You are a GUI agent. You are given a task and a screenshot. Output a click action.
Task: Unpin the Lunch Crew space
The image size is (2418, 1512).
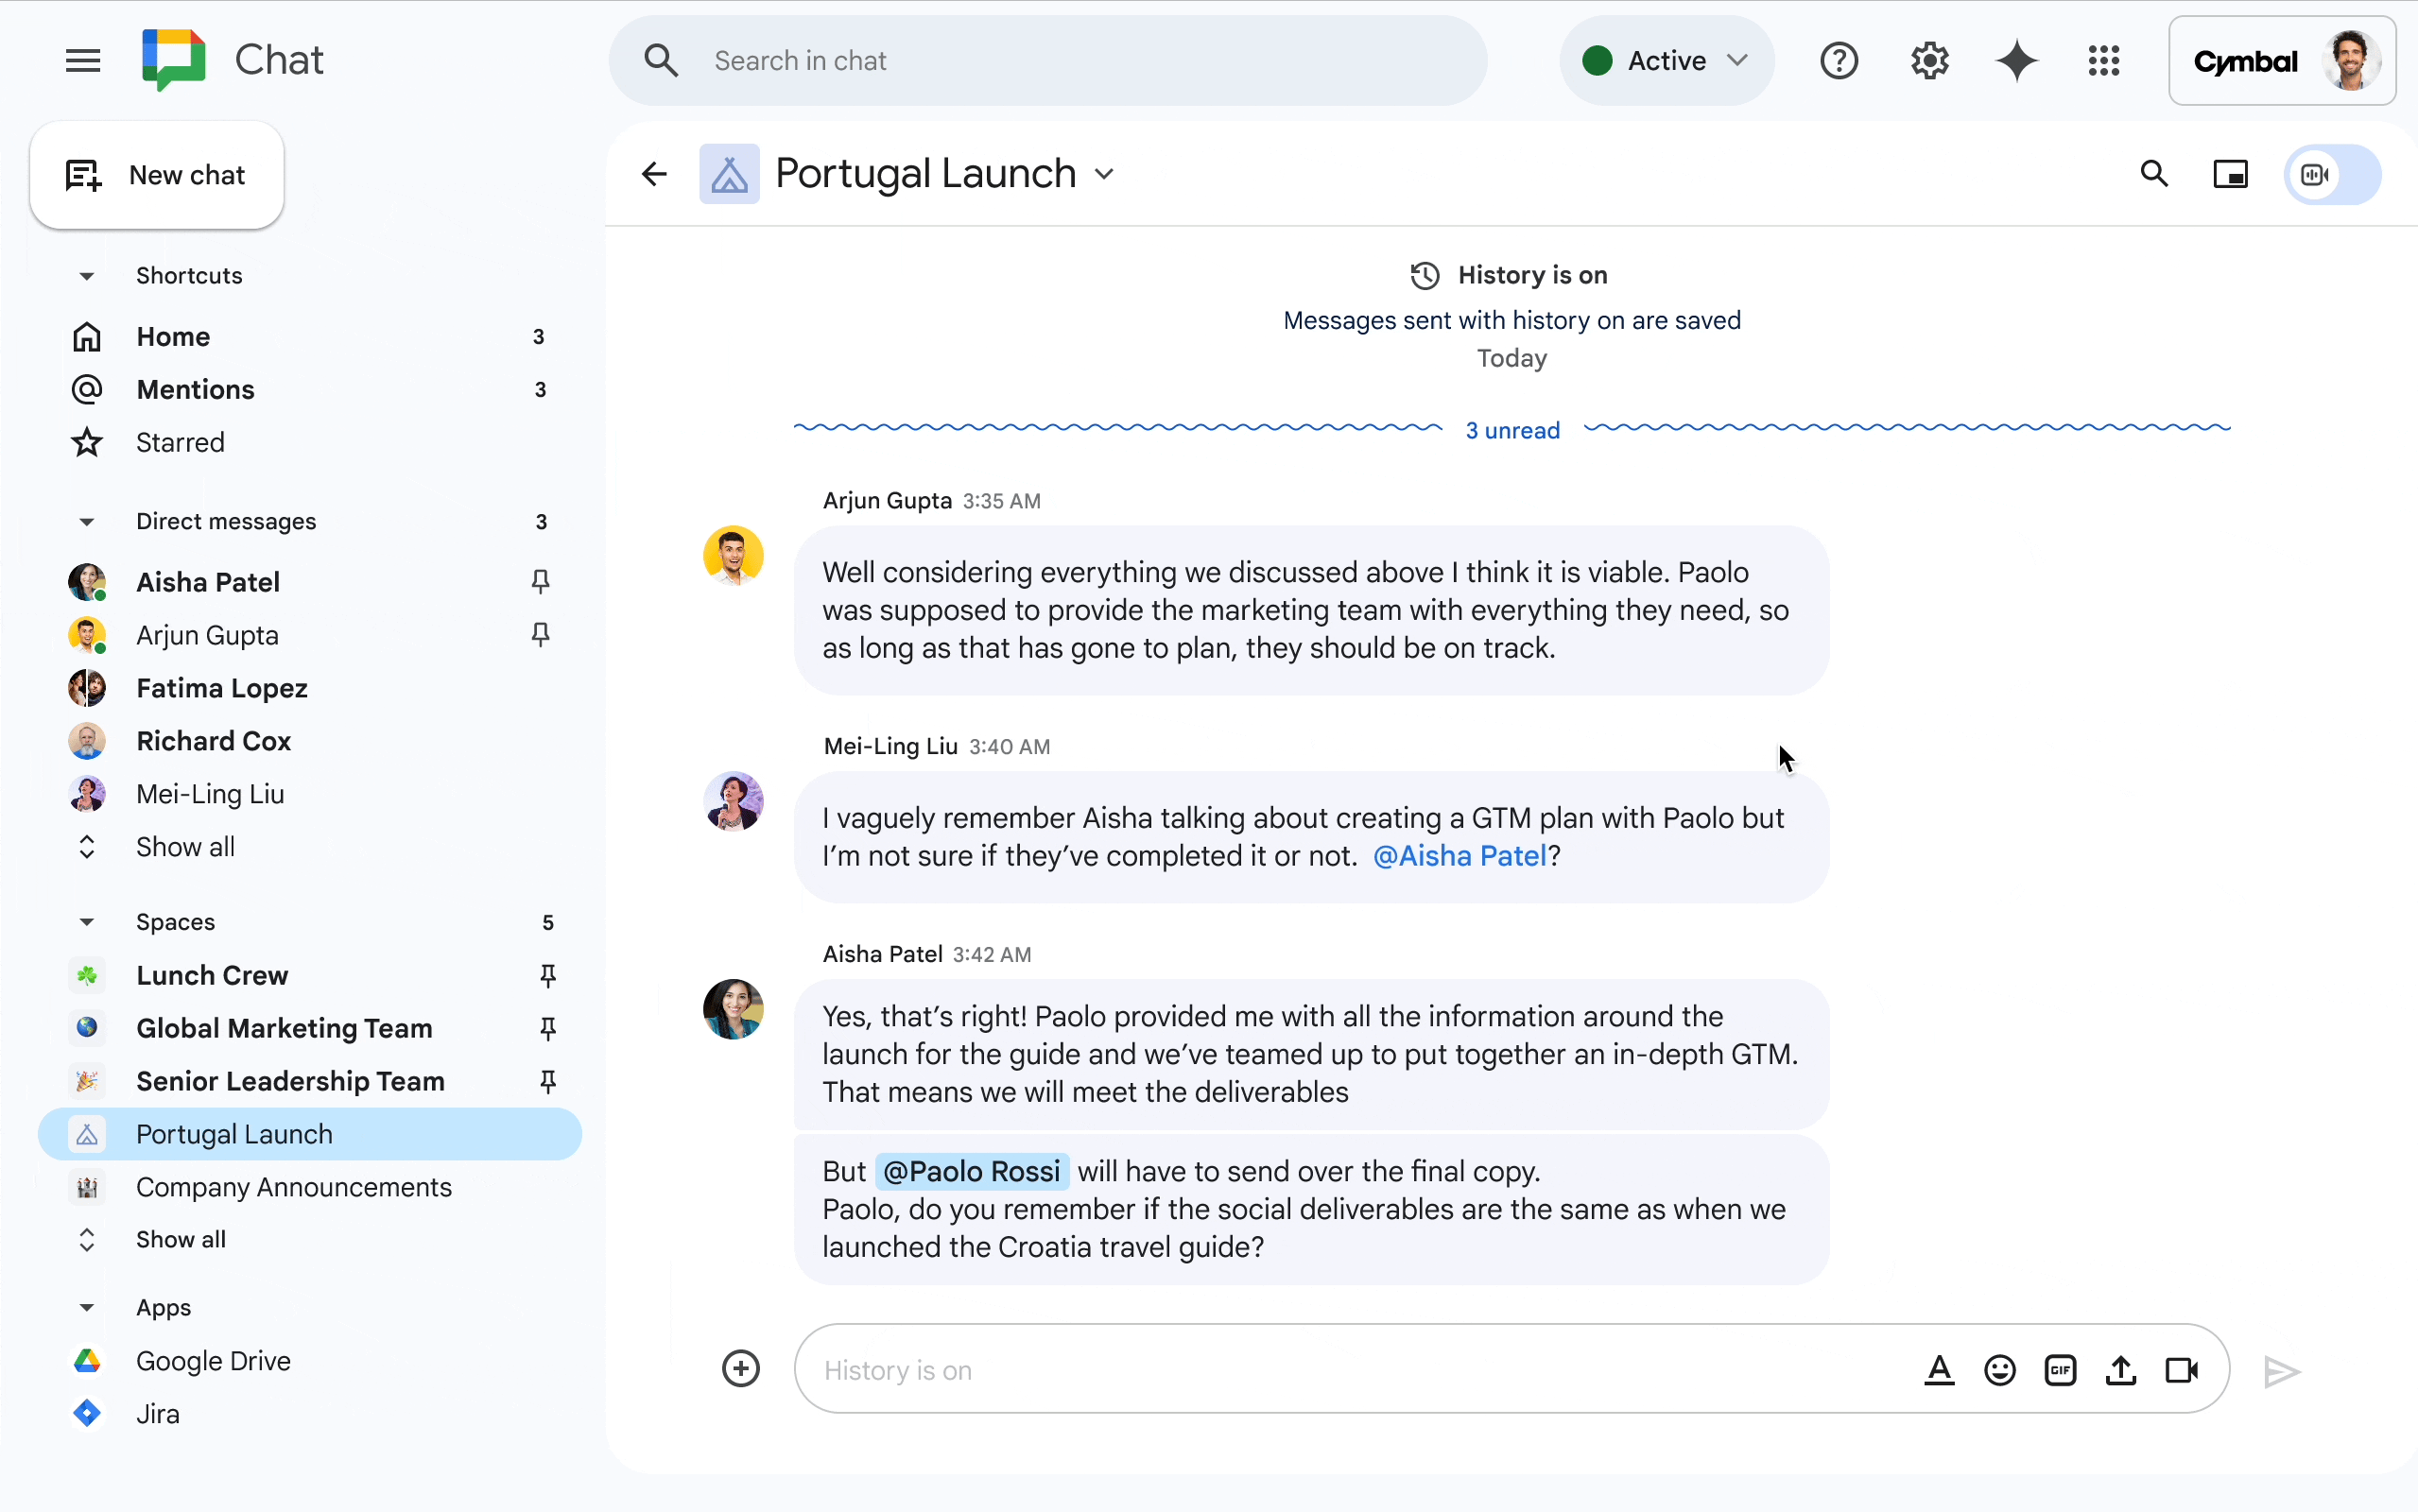548,976
